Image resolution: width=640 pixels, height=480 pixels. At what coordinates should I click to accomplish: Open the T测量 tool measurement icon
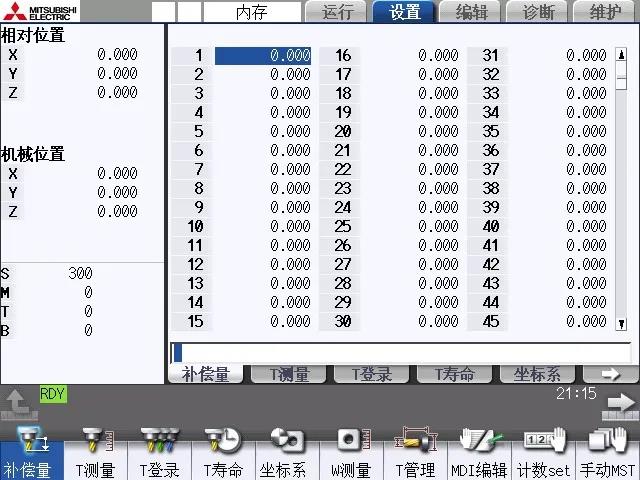96,452
